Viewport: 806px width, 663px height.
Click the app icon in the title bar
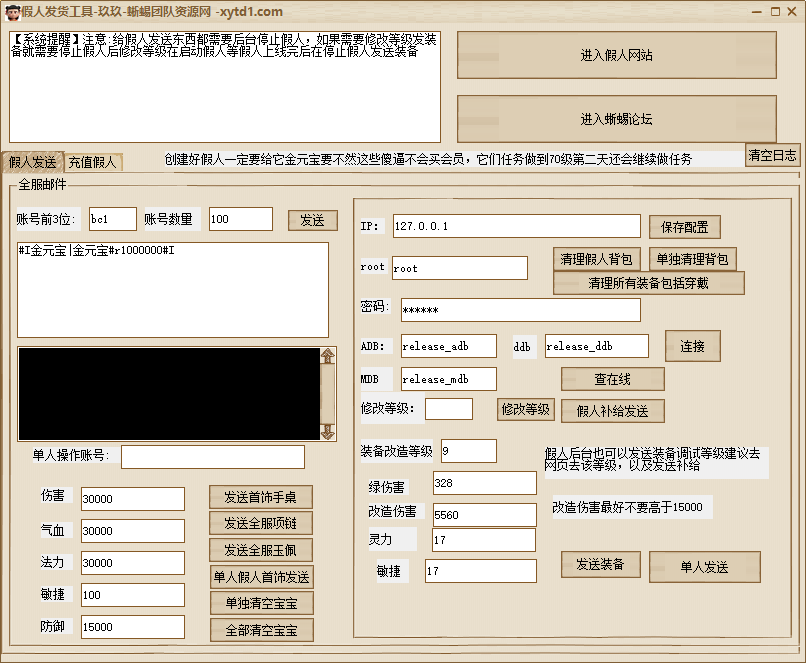(11, 11)
